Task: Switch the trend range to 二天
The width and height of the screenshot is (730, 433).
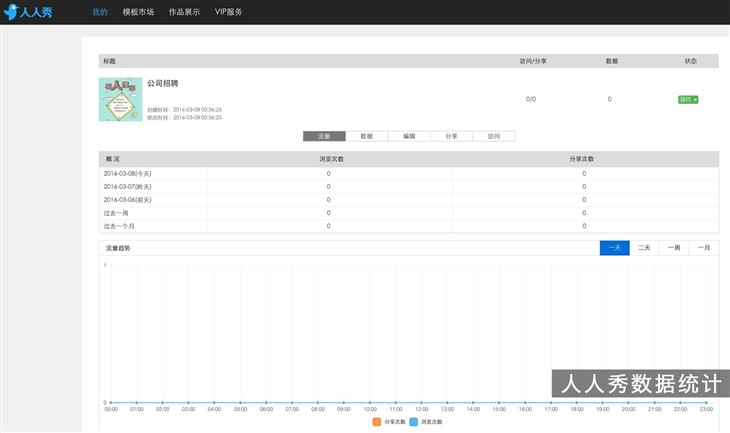Action: click(644, 248)
